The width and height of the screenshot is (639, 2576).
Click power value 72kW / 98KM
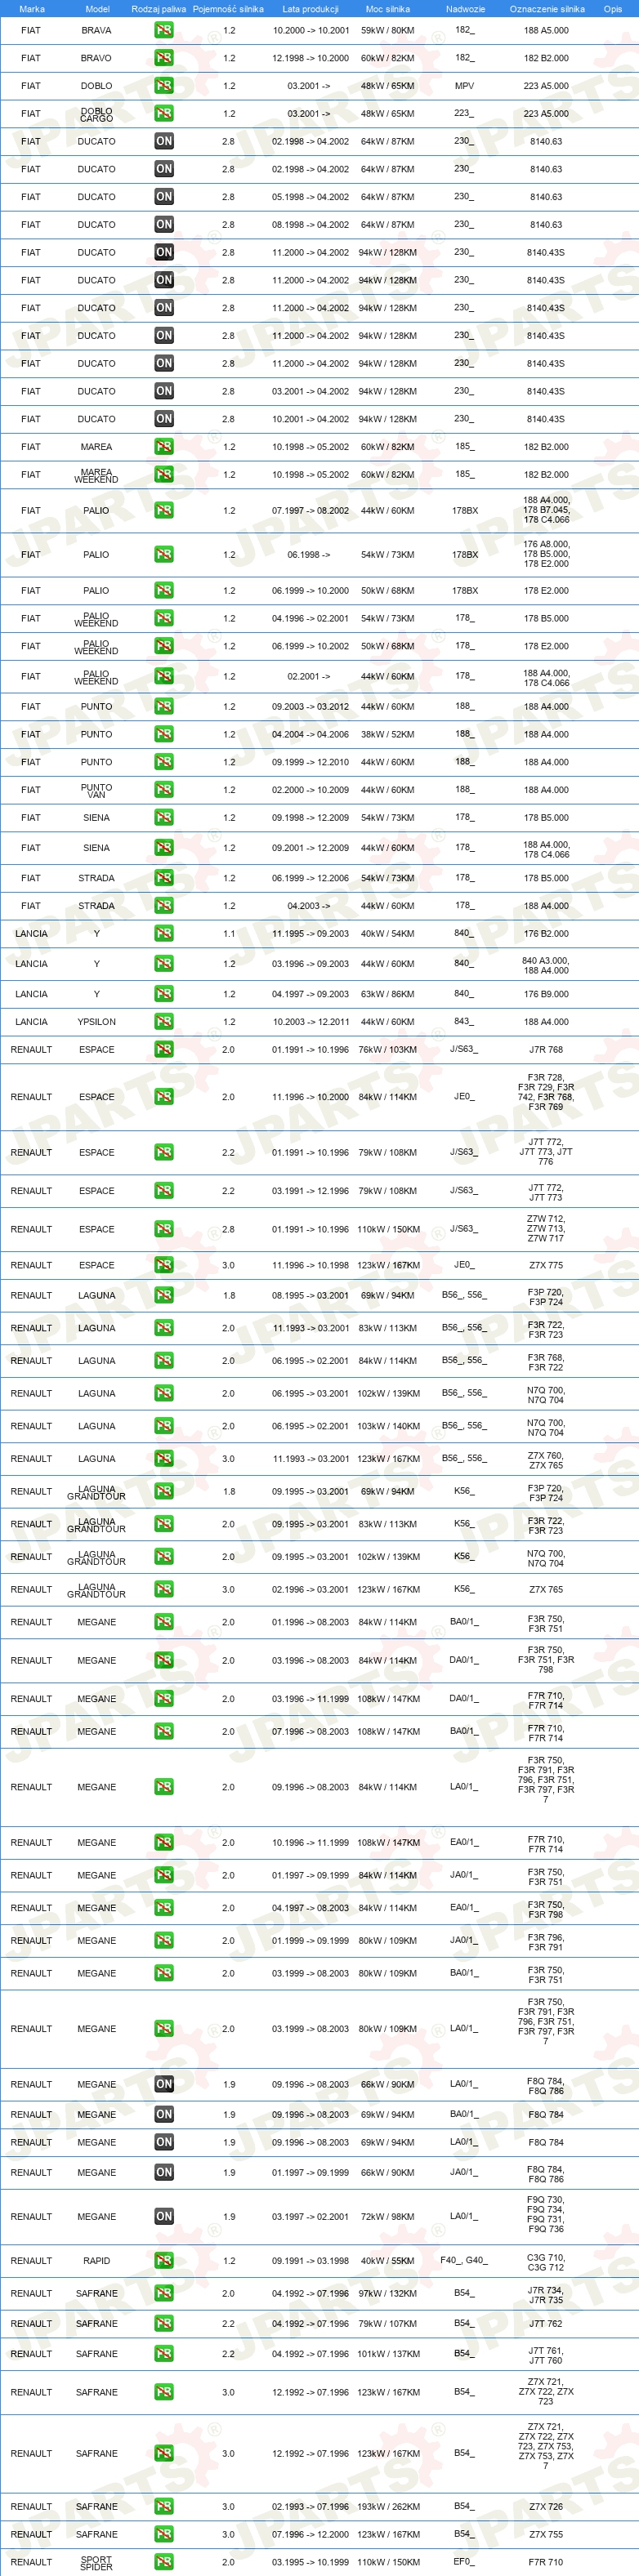(388, 2217)
